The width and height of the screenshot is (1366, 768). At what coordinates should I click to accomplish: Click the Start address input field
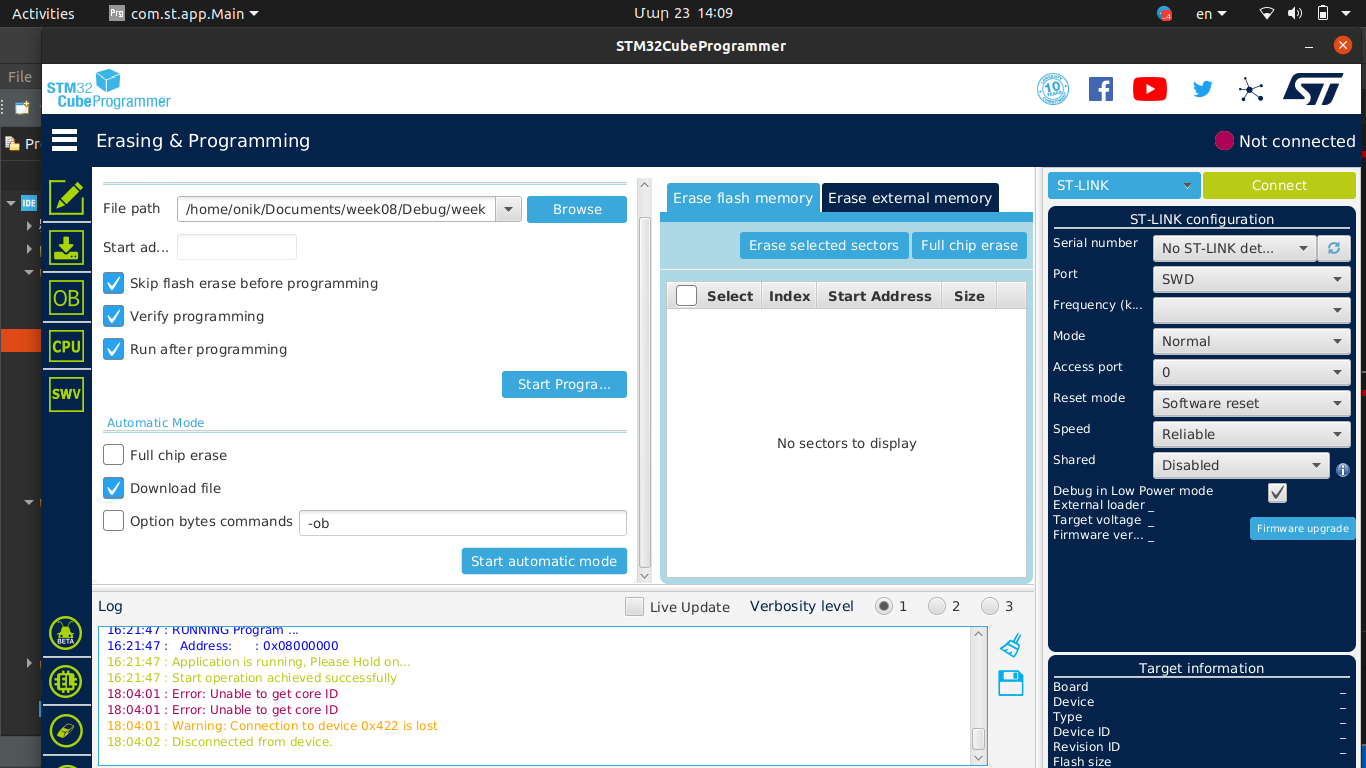(x=237, y=247)
